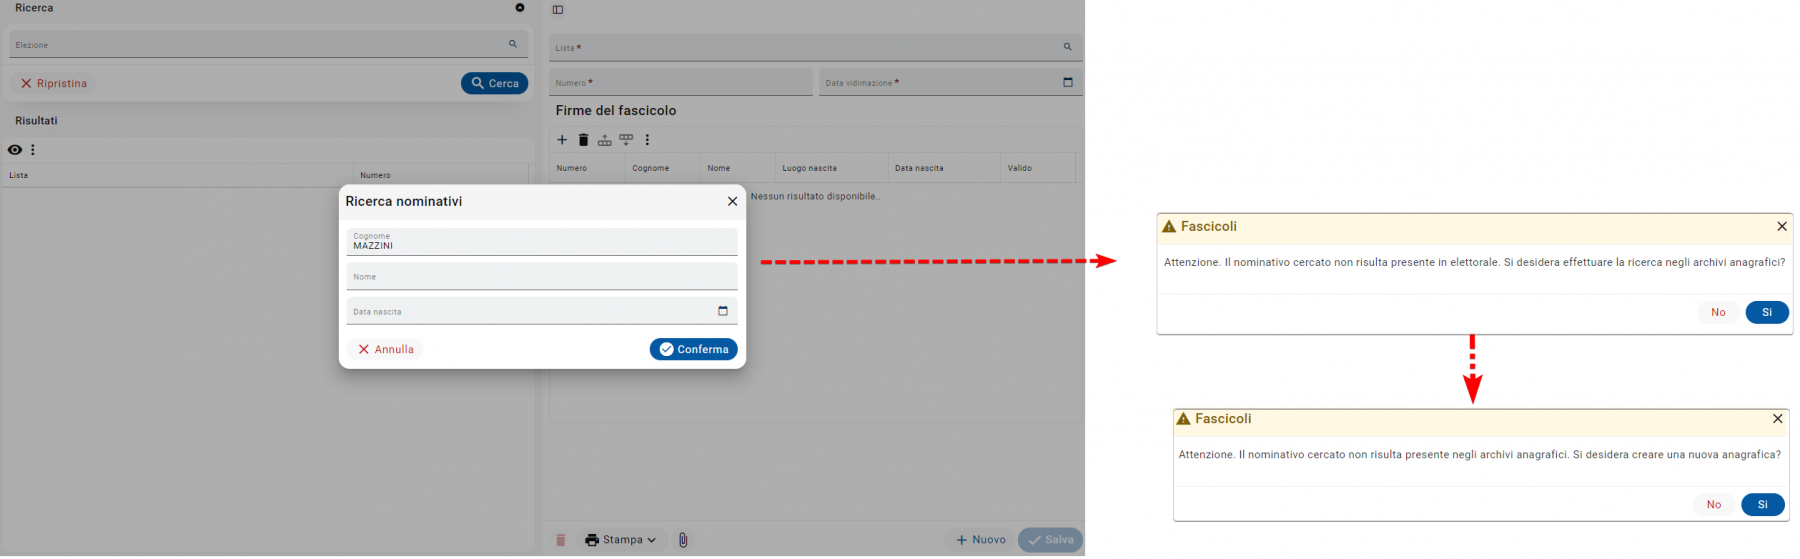Image resolution: width=1800 pixels, height=559 pixels.
Task: Toggle the eye visibility icon in Risultati
Action: pyautogui.click(x=15, y=150)
